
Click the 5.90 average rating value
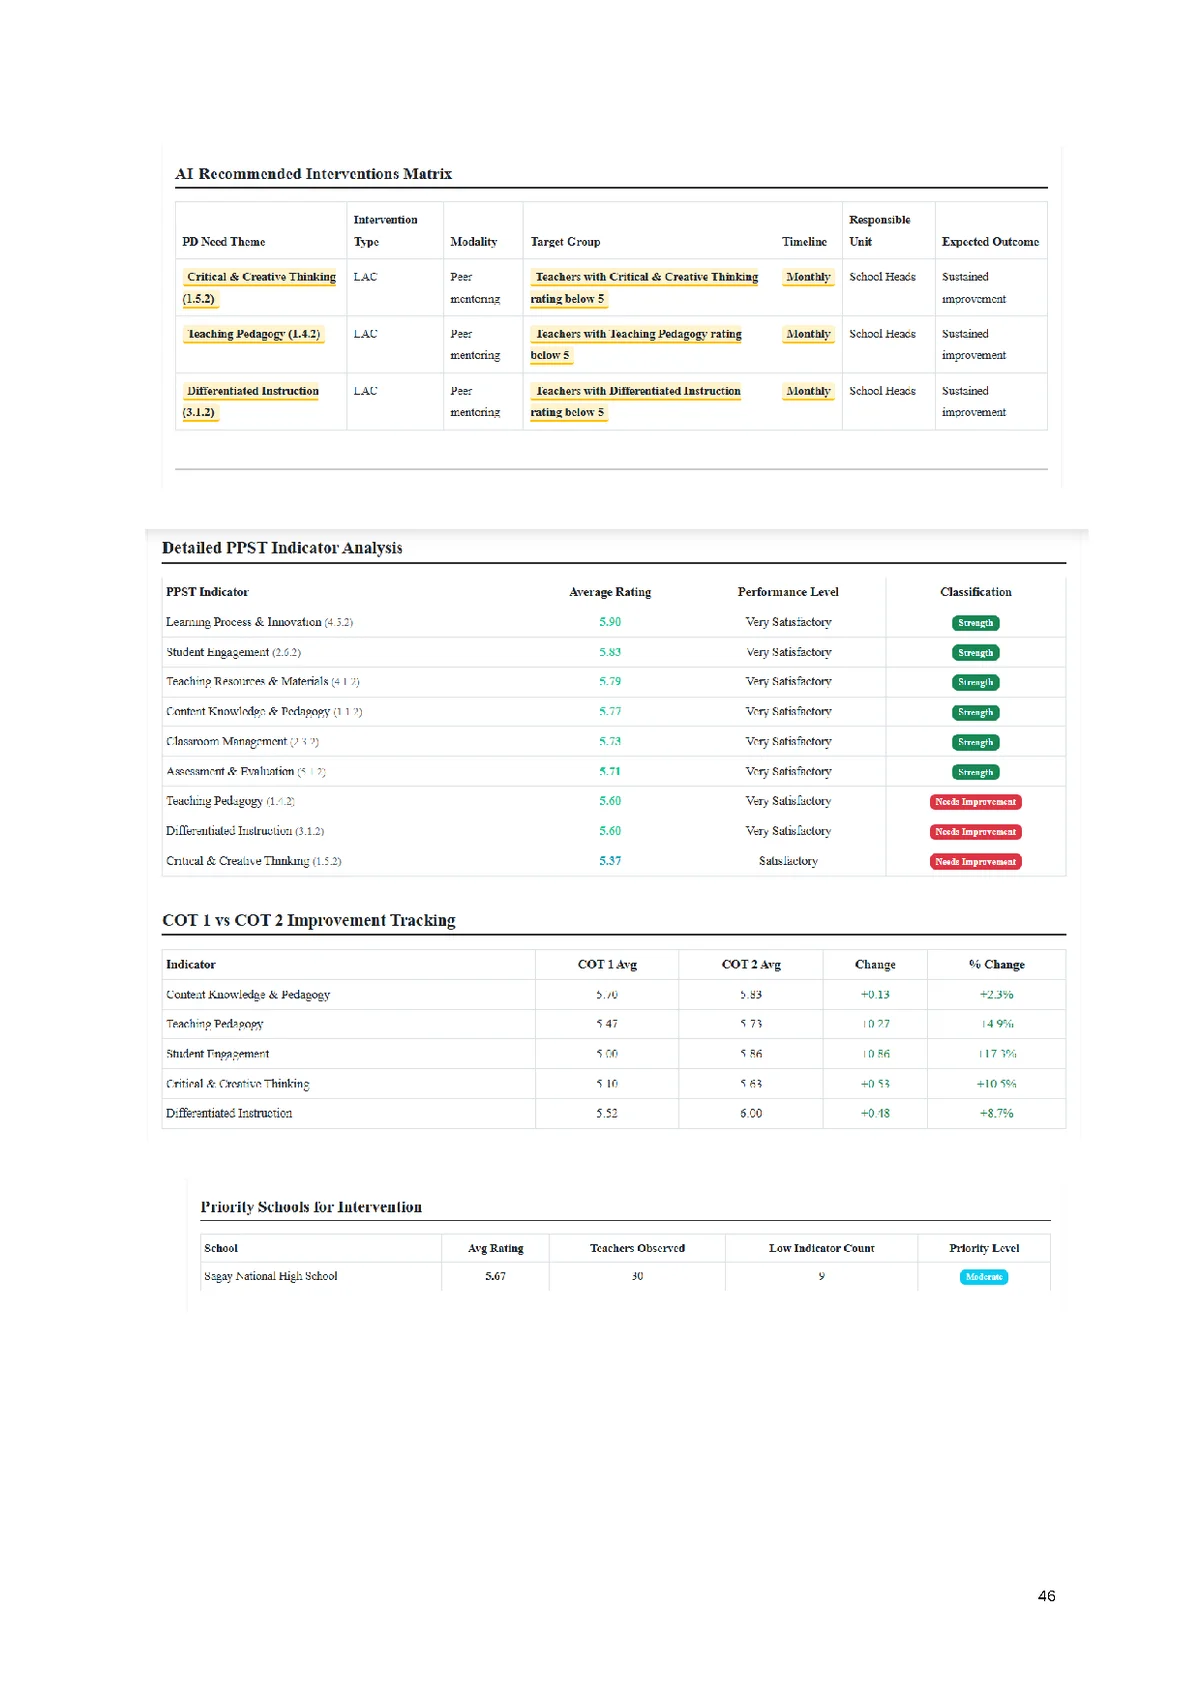[609, 622]
